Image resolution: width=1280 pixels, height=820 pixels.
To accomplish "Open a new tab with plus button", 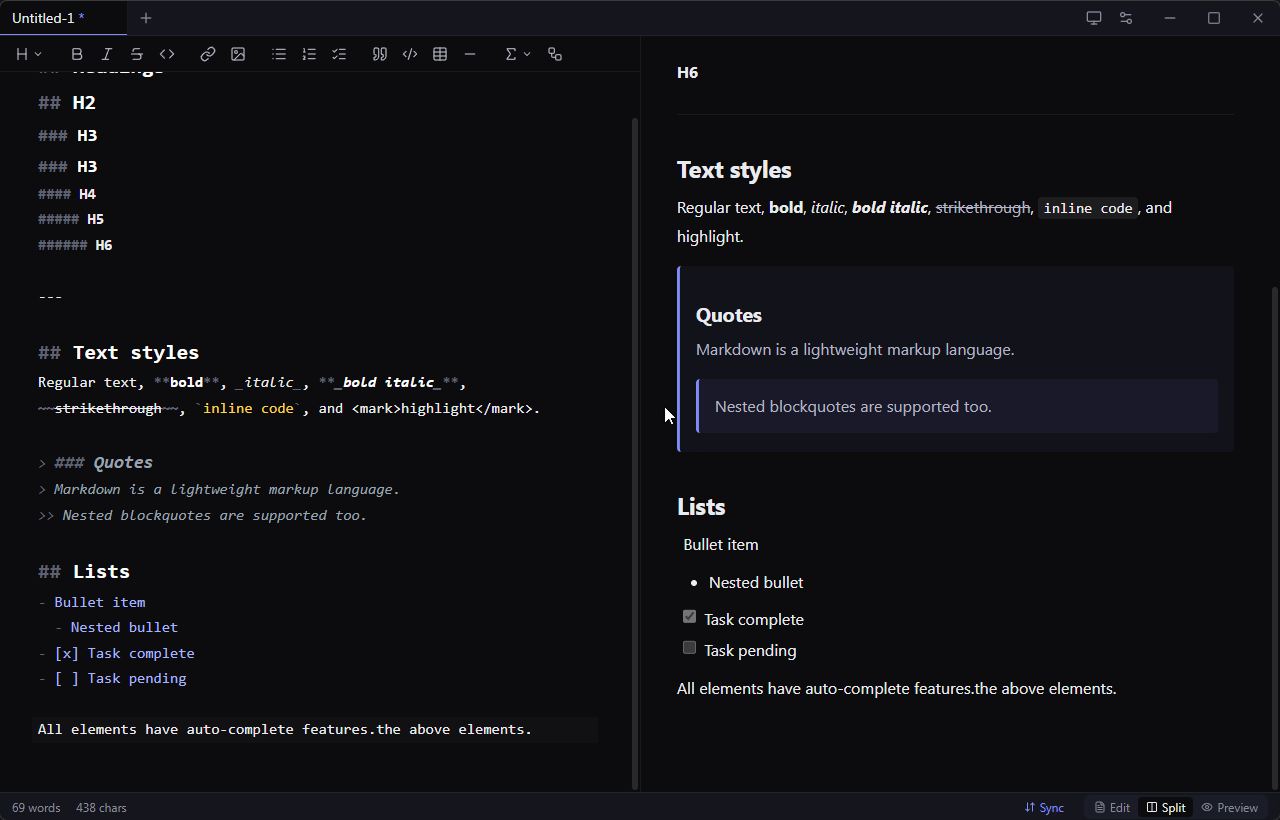I will click(146, 18).
